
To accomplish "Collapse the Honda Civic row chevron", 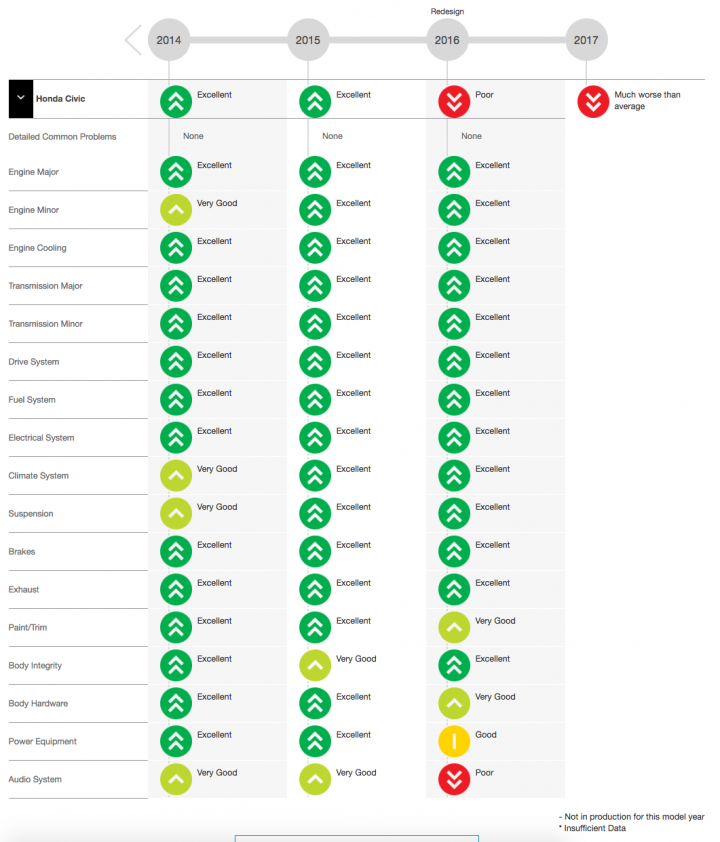I will pyautogui.click(x=20, y=98).
